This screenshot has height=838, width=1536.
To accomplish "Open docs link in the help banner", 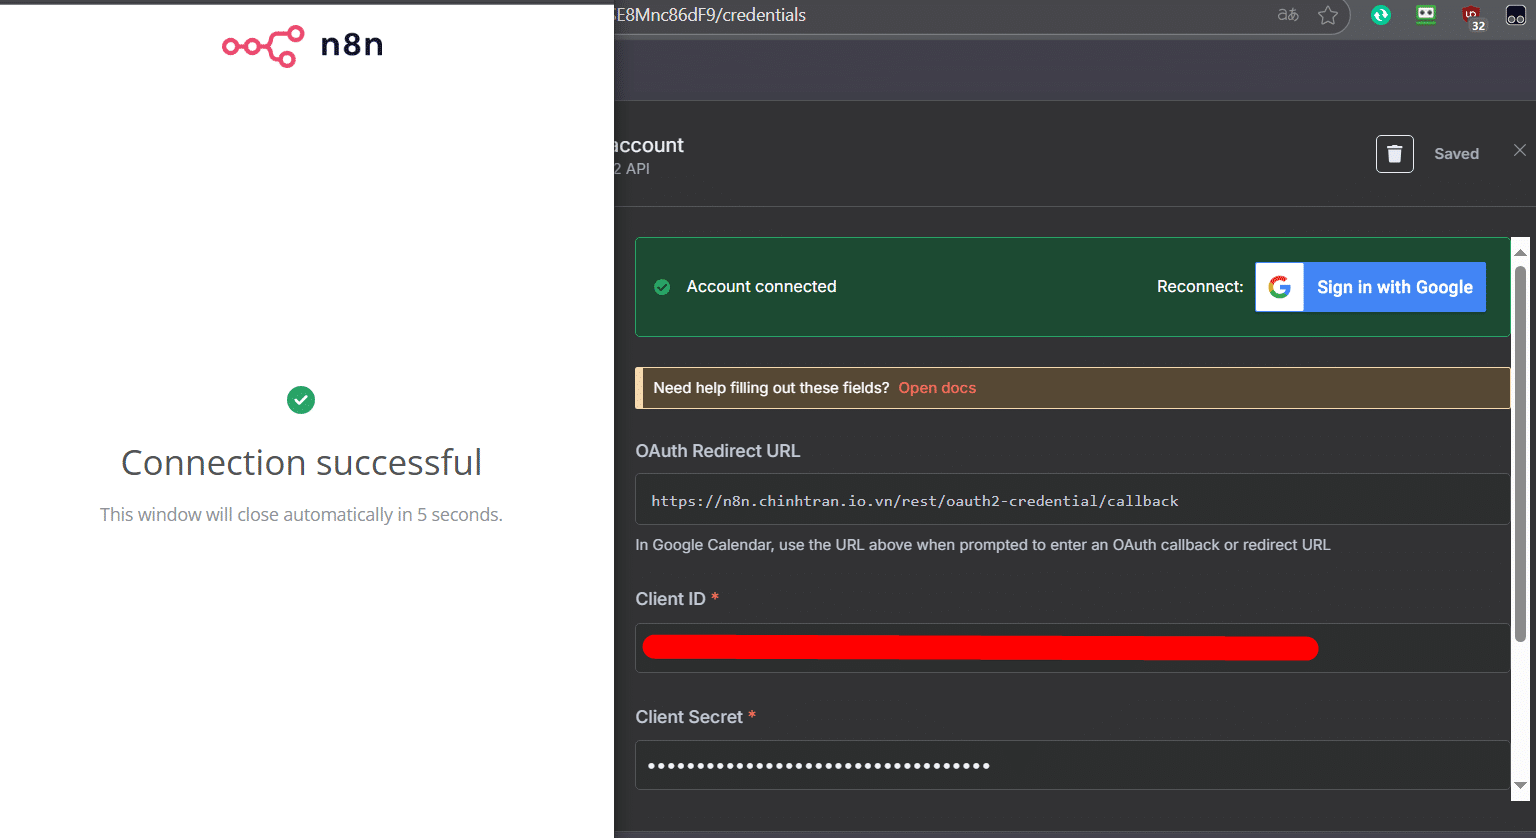I will (937, 388).
